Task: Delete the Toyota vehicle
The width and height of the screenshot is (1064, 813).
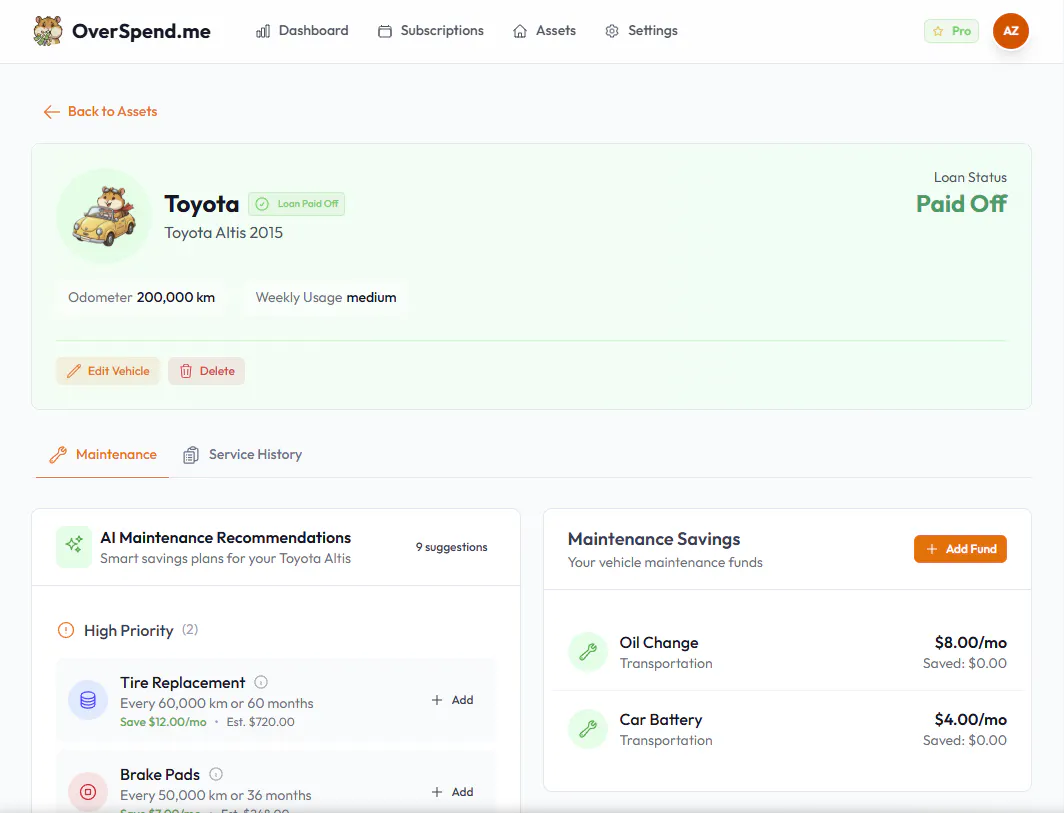Action: (206, 371)
